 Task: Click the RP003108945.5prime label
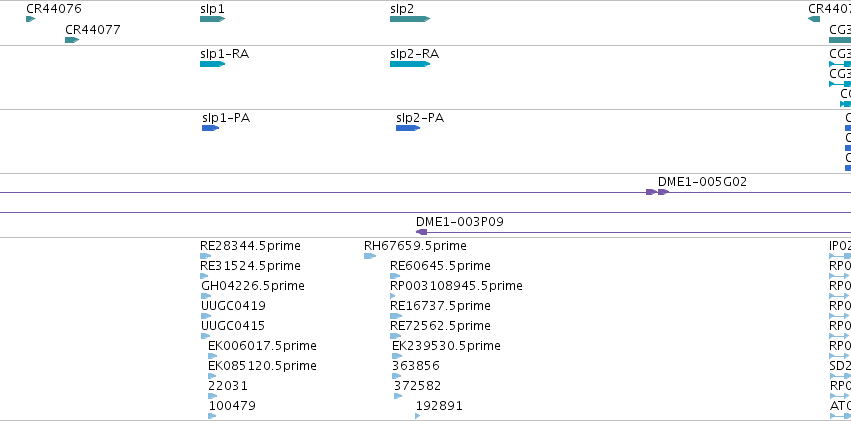coord(456,286)
